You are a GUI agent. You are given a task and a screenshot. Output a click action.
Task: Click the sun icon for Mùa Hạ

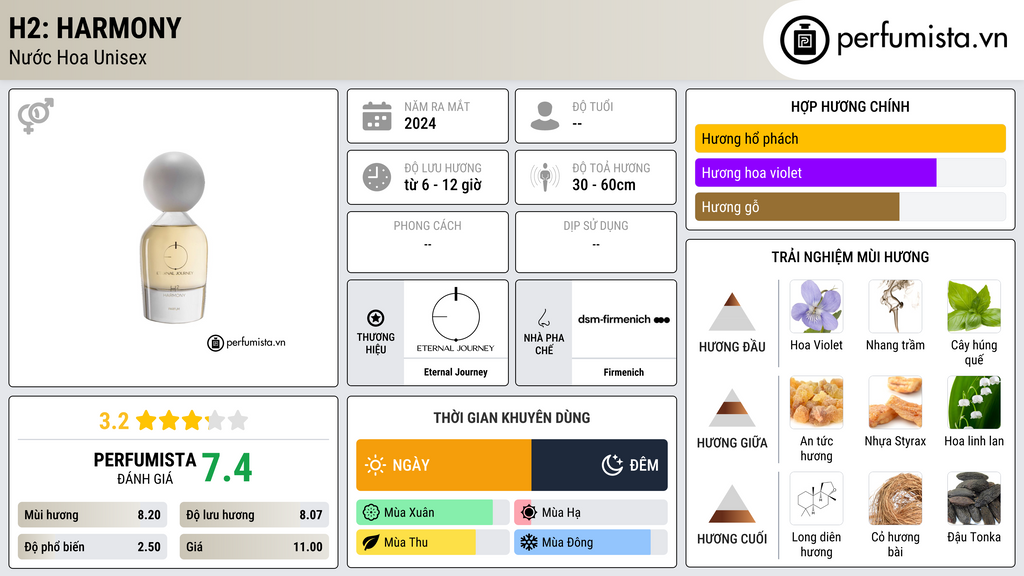coord(529,513)
